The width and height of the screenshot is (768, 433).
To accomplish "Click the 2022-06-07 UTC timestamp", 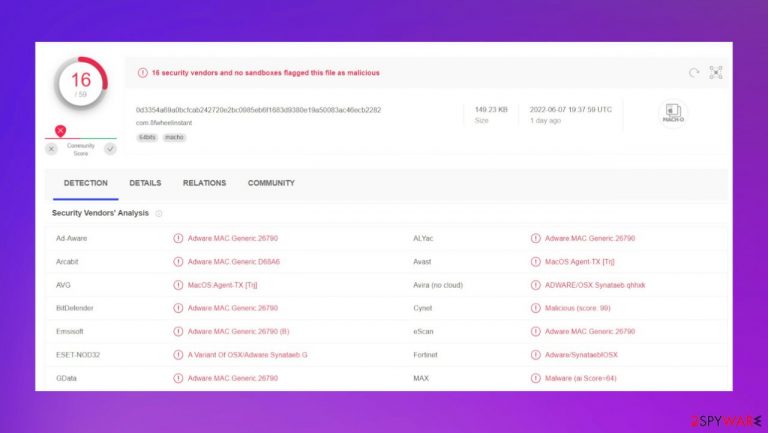I will coord(571,110).
